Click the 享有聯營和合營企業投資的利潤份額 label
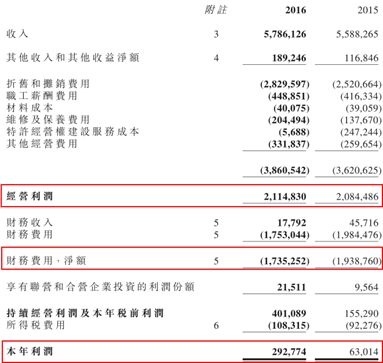This screenshot has height=363, width=383. [100, 287]
